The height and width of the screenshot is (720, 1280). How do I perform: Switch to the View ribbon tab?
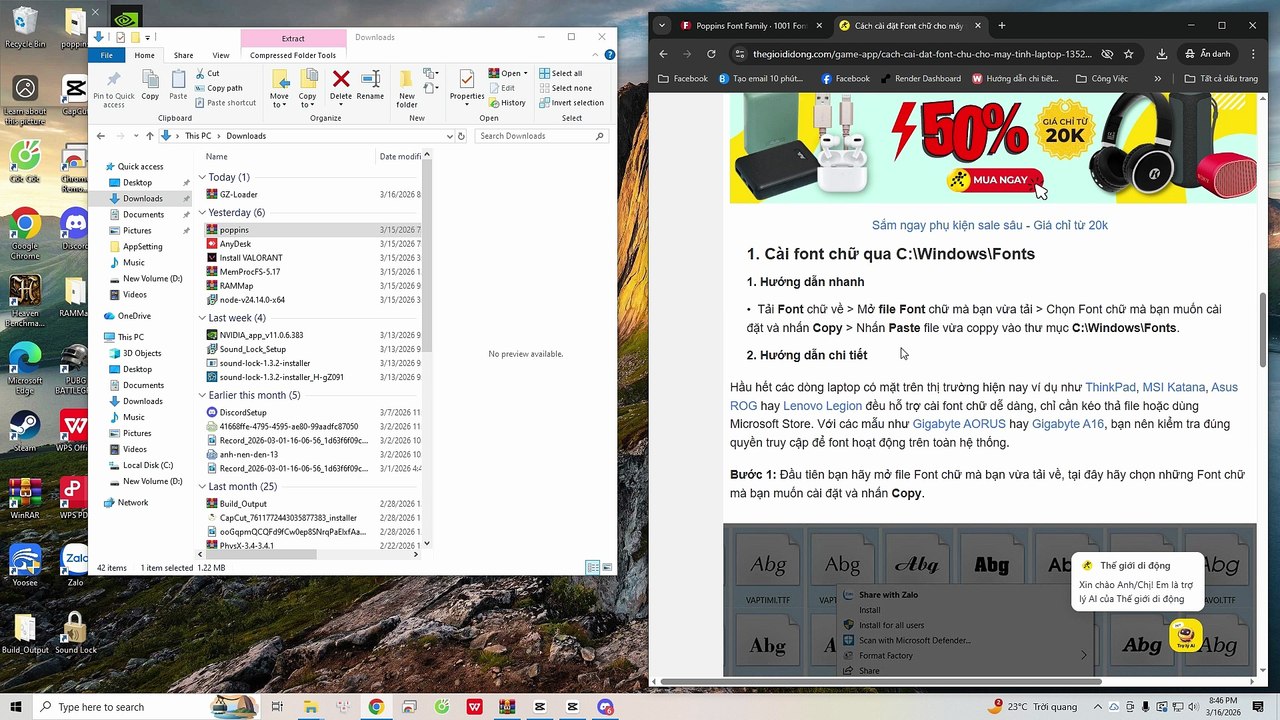coord(221,55)
